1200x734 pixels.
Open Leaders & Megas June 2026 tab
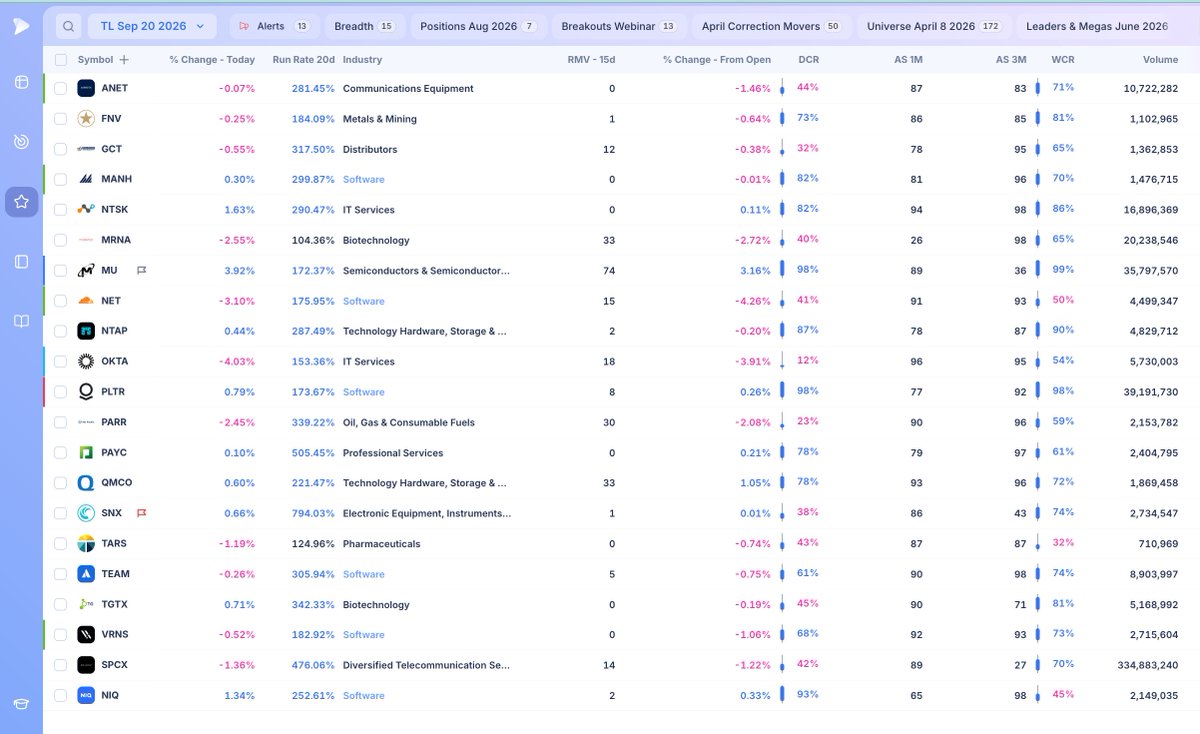tap(1097, 26)
